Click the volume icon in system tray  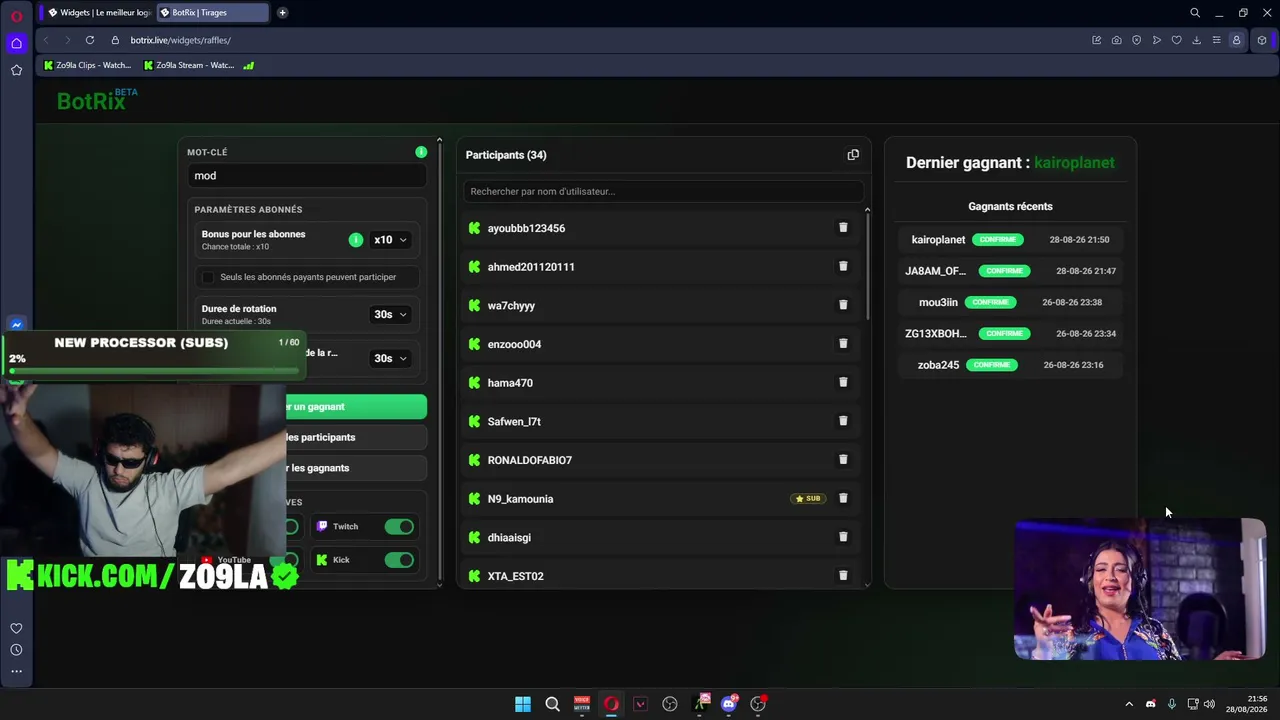click(x=1209, y=704)
